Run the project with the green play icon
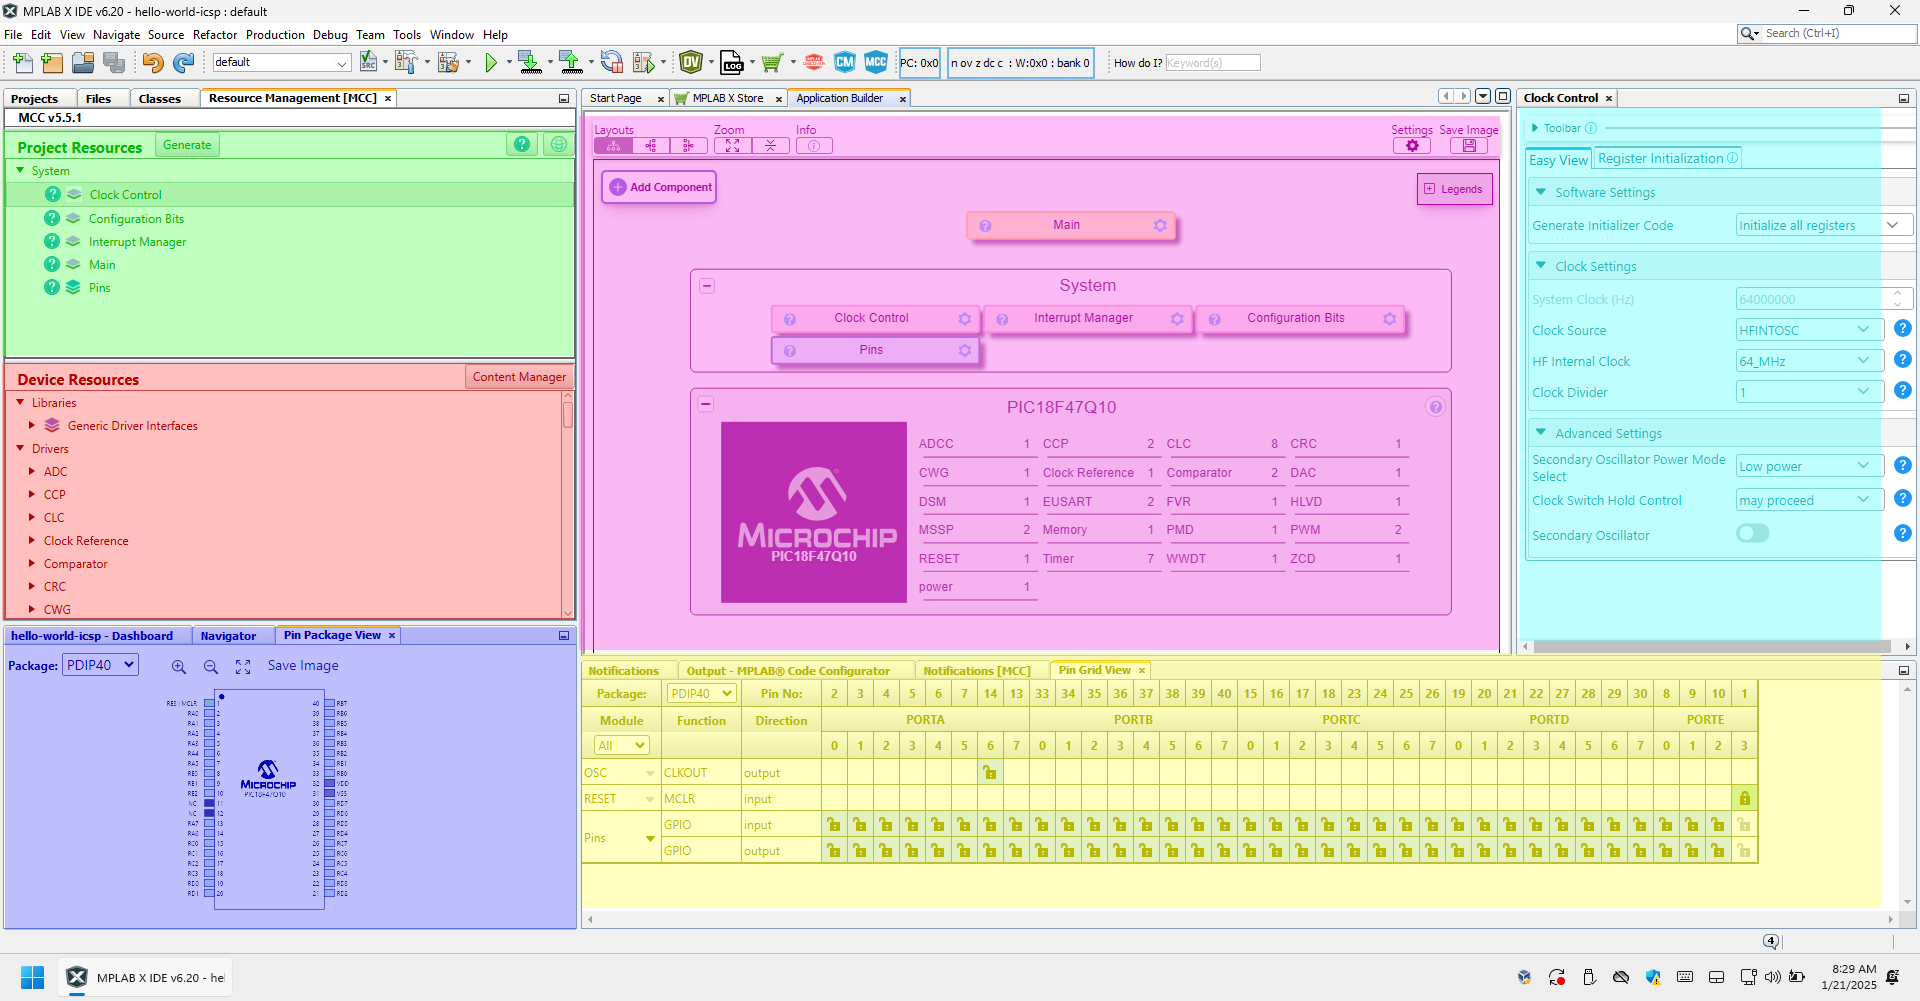 click(491, 63)
